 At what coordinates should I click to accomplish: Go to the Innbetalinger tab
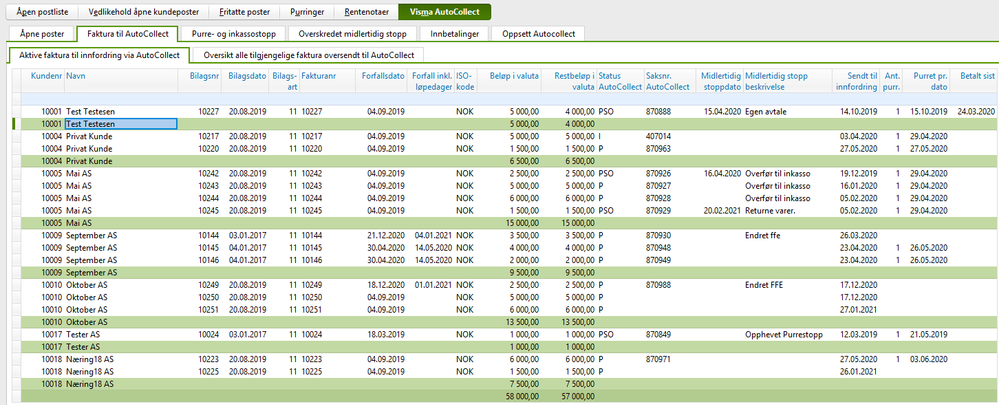pyautogui.click(x=454, y=34)
